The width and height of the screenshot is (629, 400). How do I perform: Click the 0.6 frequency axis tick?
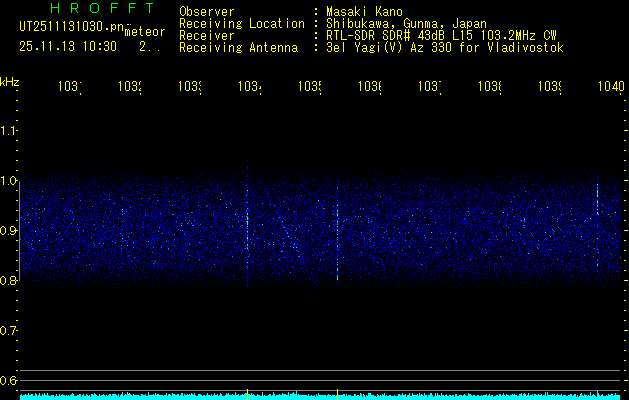tap(9, 381)
